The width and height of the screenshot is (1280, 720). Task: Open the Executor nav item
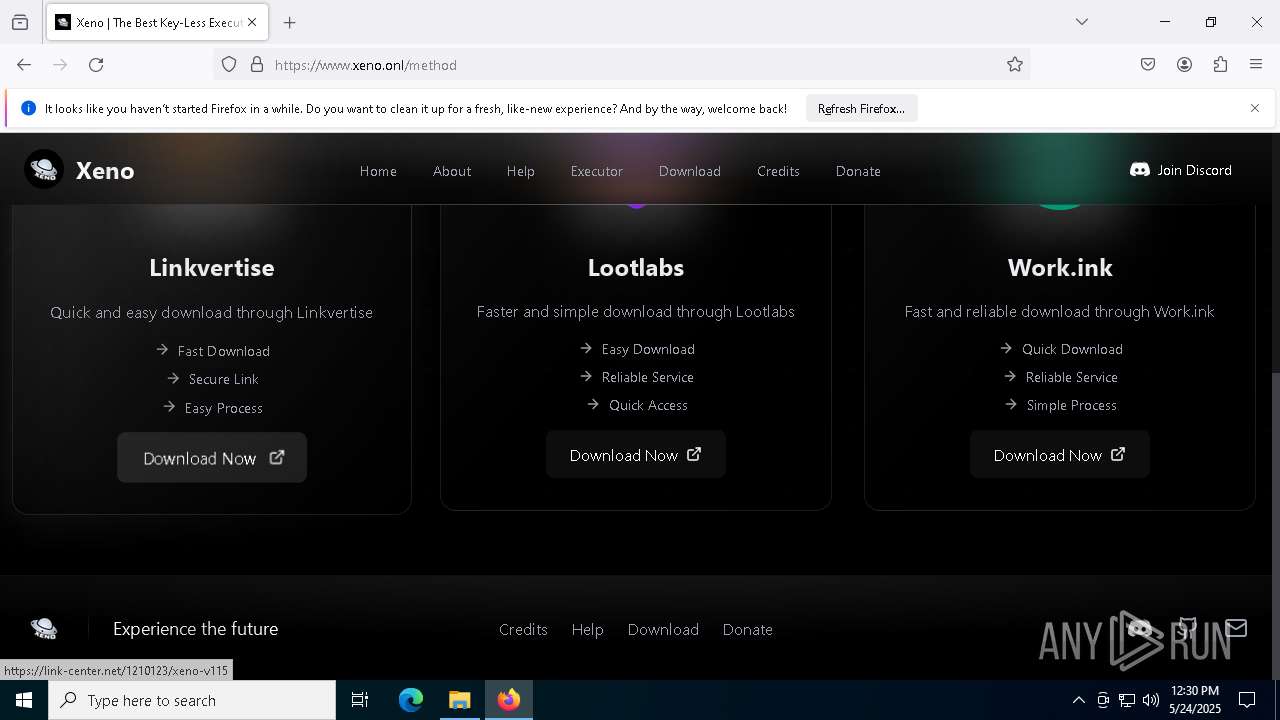pyautogui.click(x=597, y=171)
